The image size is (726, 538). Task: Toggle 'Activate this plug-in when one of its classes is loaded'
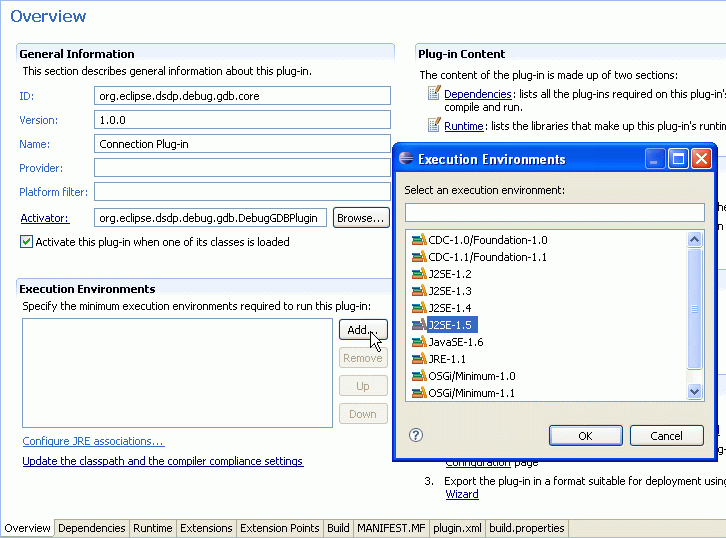tap(26, 242)
